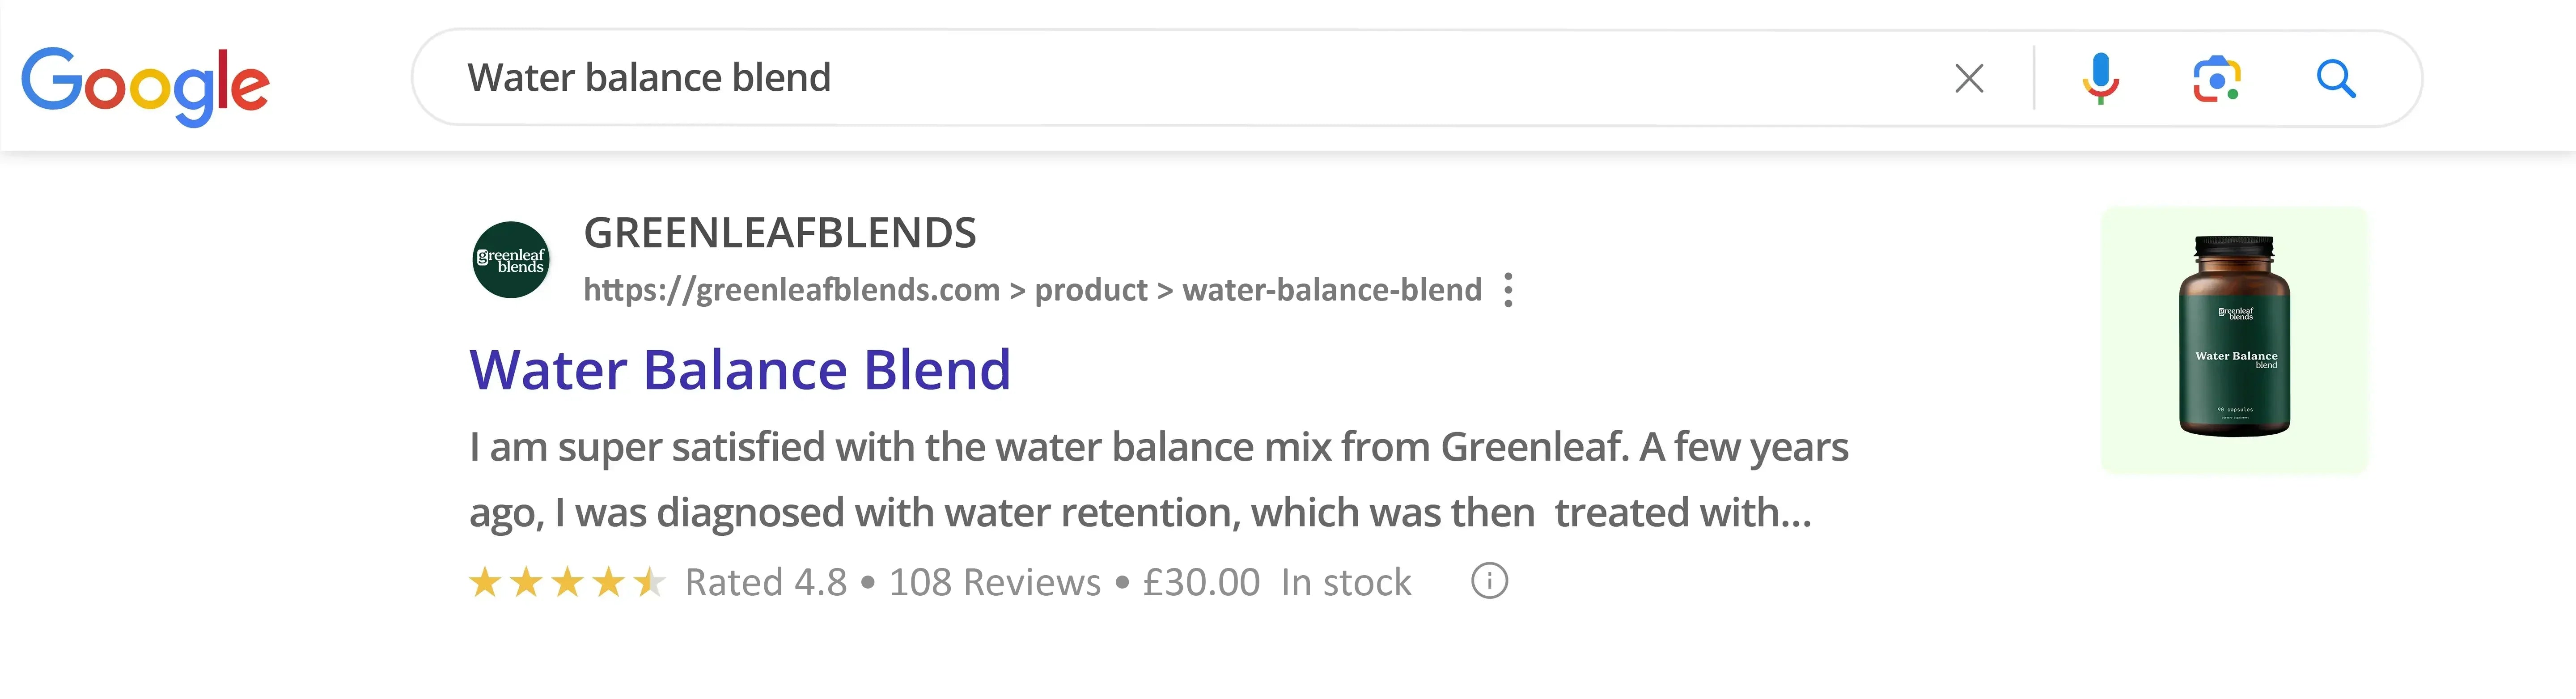This screenshot has height=699, width=2576.
Task: Click the £30.00 price
Action: point(1201,582)
